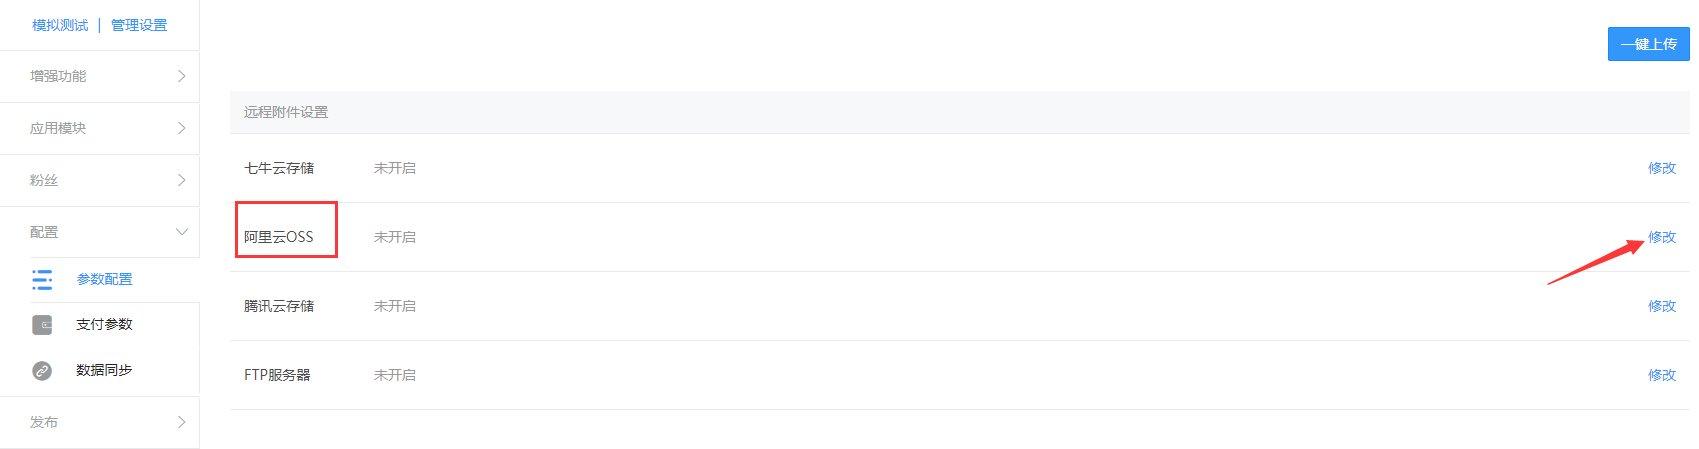The height and width of the screenshot is (449, 1699).
Task: Expand the 应用模块 chevron arrow
Action: coord(181,128)
